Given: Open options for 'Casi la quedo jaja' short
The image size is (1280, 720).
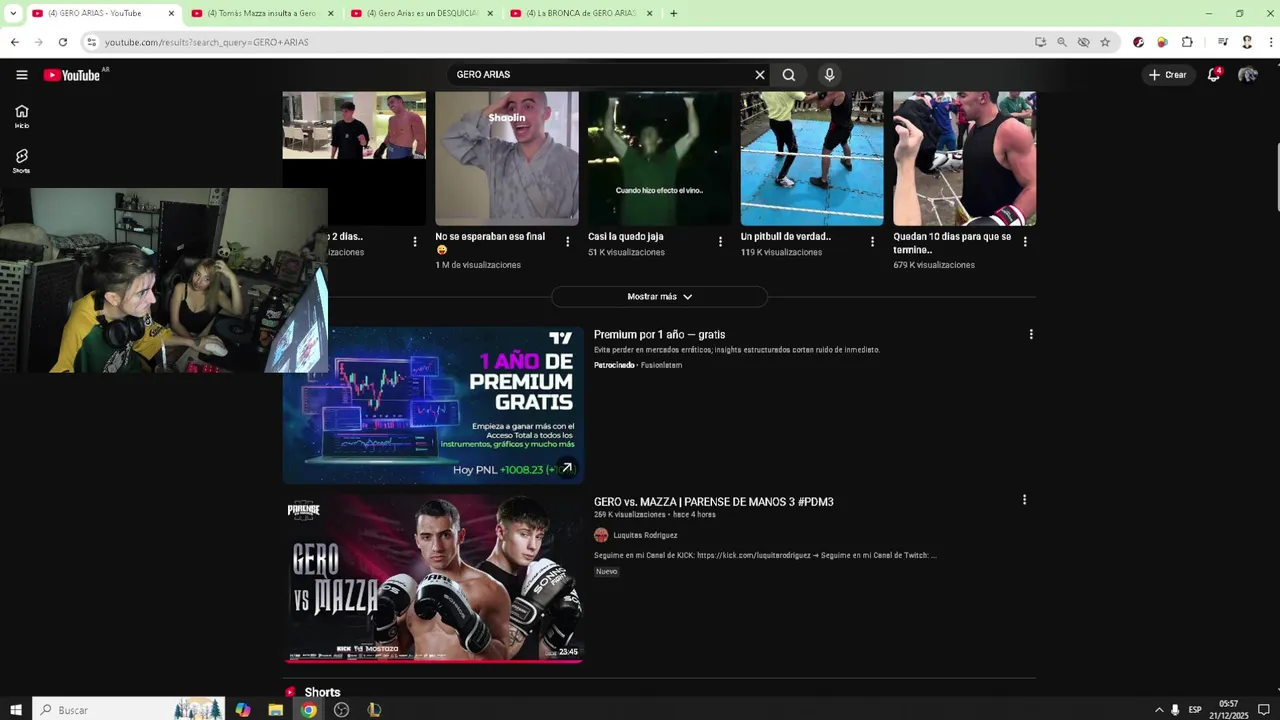Looking at the screenshot, I should [720, 242].
